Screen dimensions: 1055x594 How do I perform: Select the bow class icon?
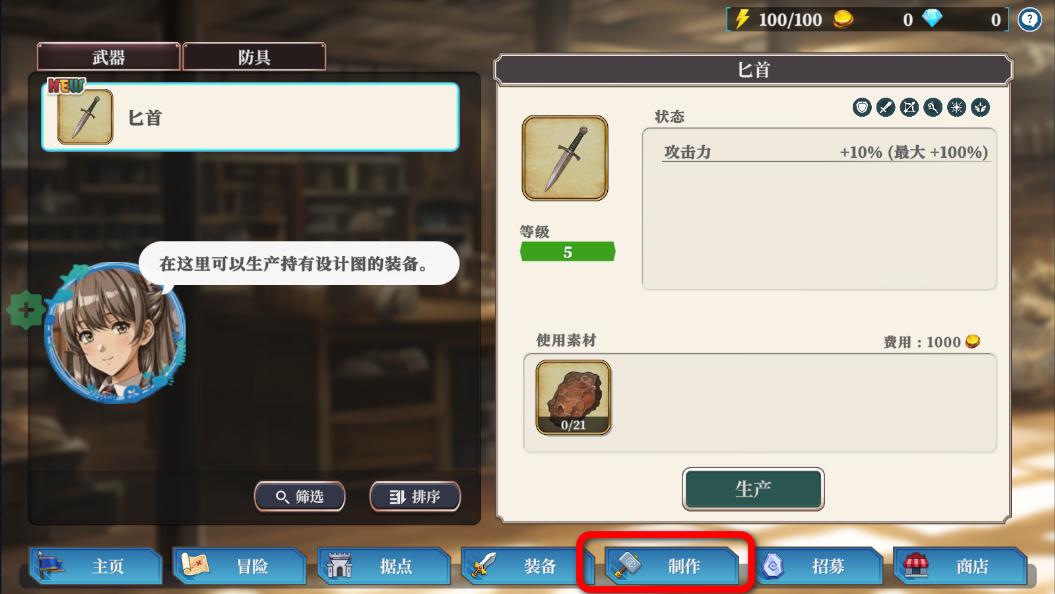[x=909, y=107]
